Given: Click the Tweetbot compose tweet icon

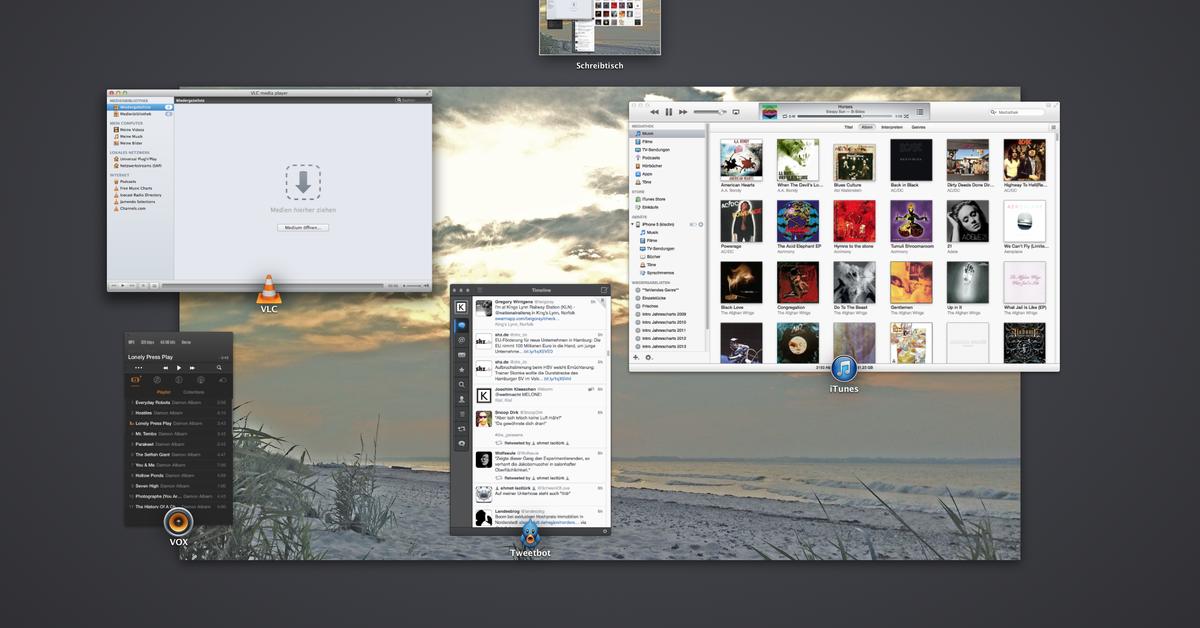Looking at the screenshot, I should click(x=603, y=290).
